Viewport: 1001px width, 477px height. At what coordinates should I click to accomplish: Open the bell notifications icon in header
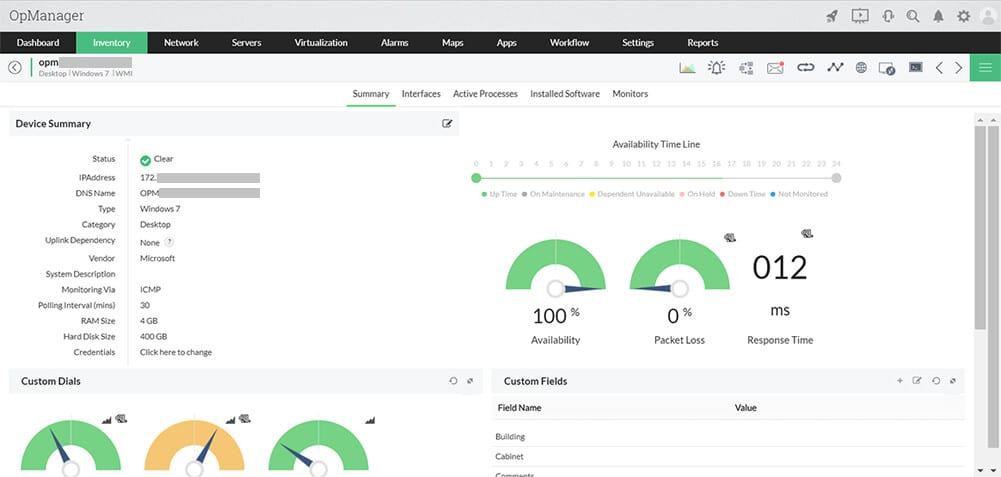(938, 16)
